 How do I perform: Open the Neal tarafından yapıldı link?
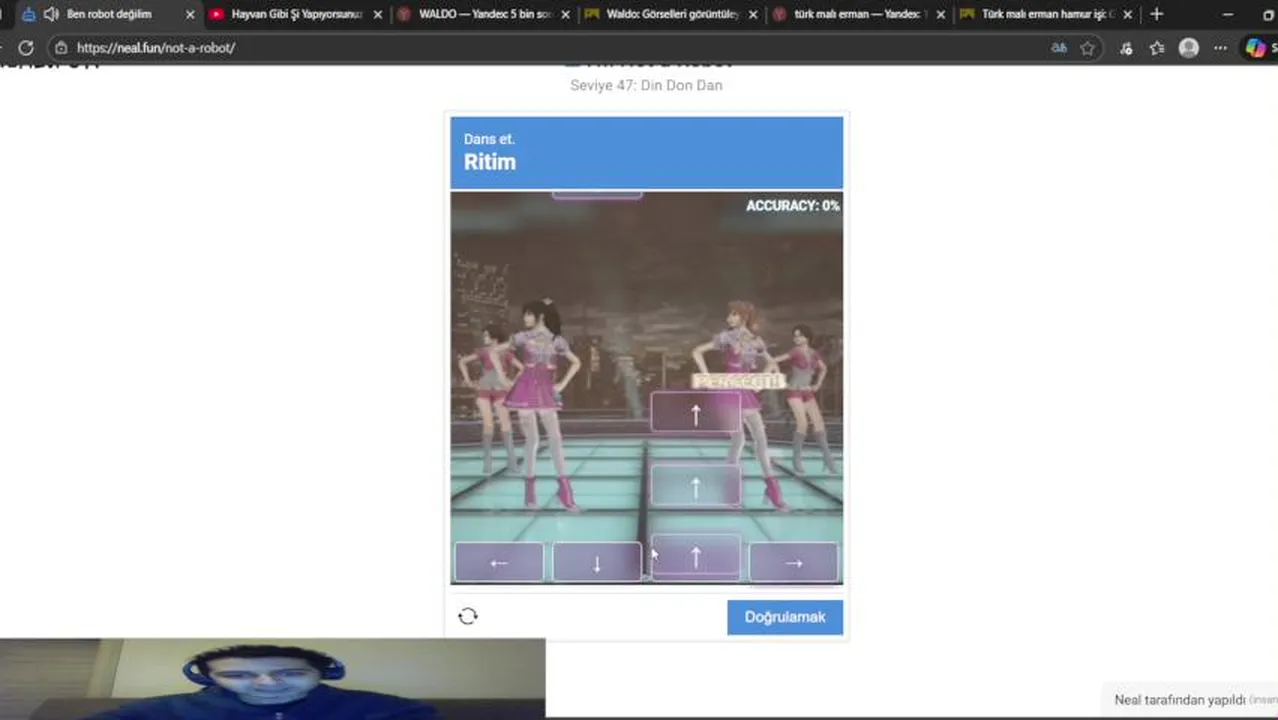click(1180, 700)
